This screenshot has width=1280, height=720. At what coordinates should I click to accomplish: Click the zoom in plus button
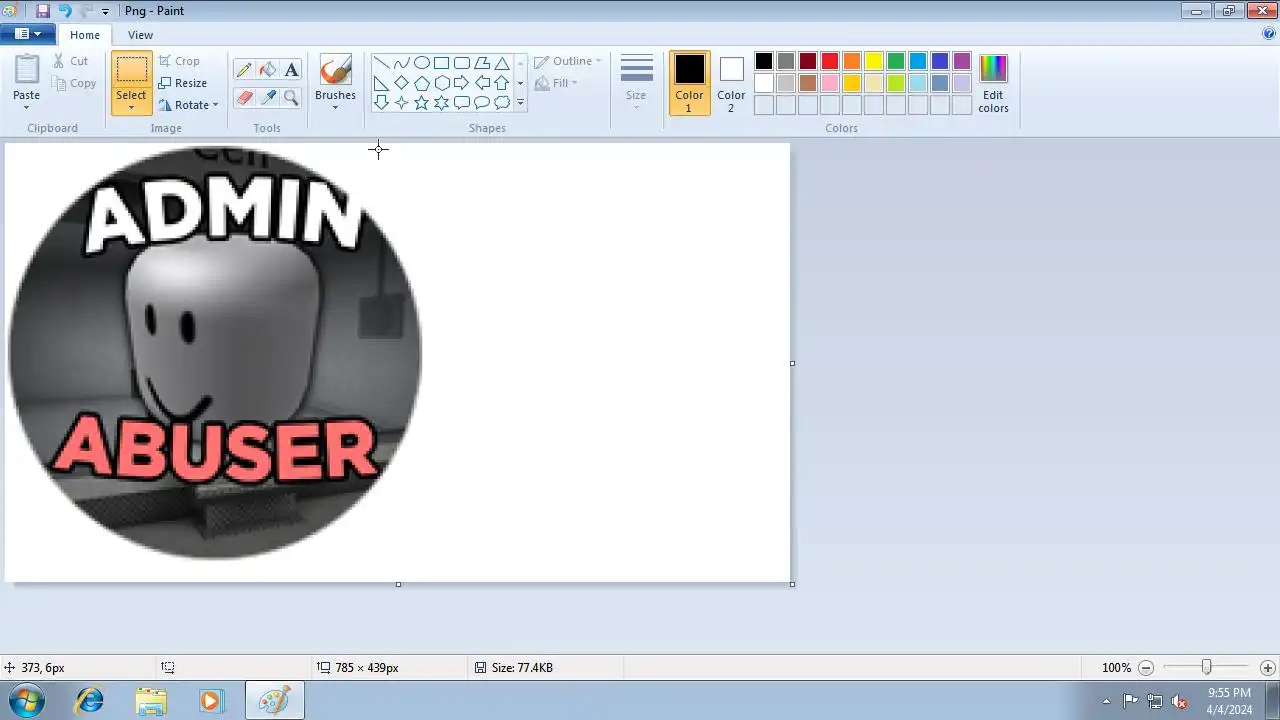[1267, 668]
